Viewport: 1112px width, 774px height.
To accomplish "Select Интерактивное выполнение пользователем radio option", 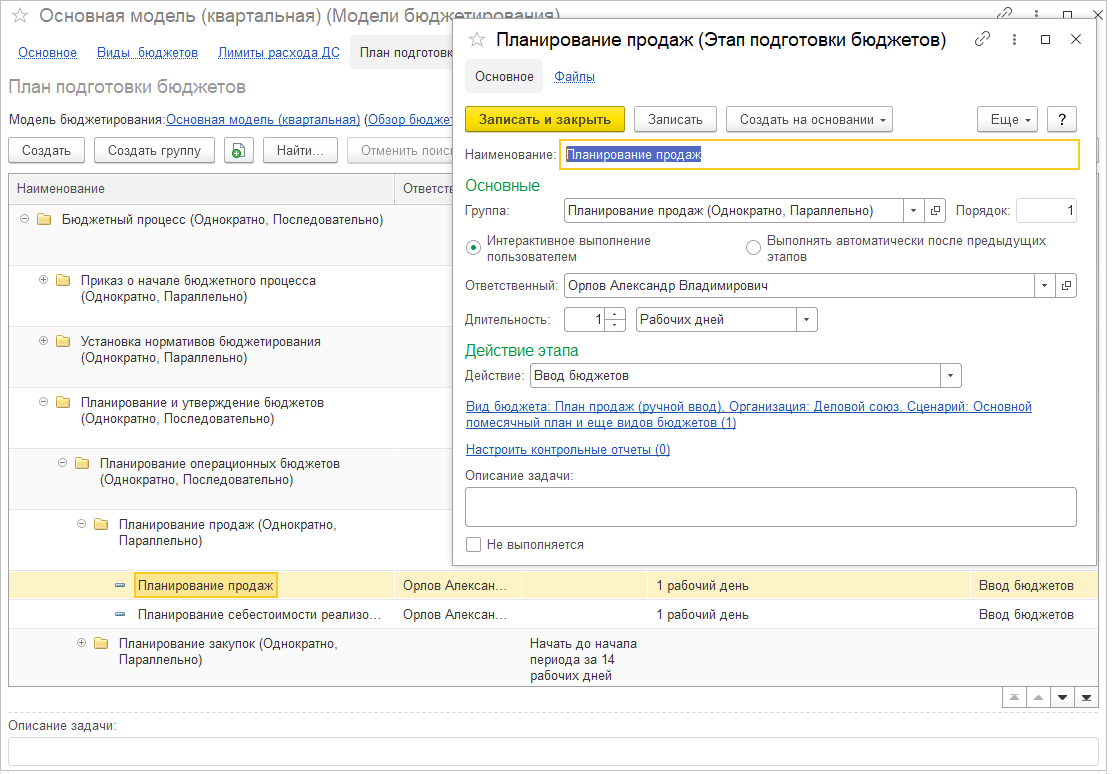I will [x=474, y=248].
